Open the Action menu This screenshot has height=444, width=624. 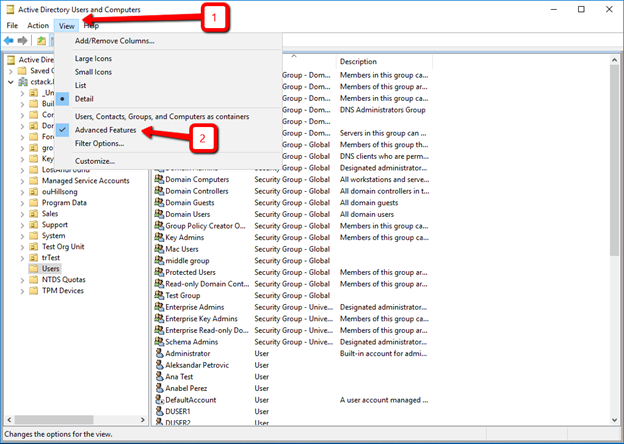(38, 25)
